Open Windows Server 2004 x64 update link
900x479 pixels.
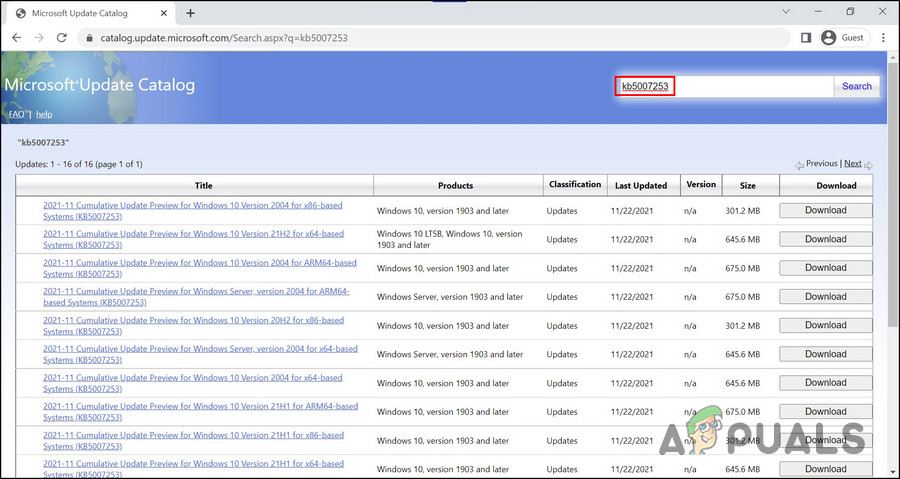[x=200, y=354]
